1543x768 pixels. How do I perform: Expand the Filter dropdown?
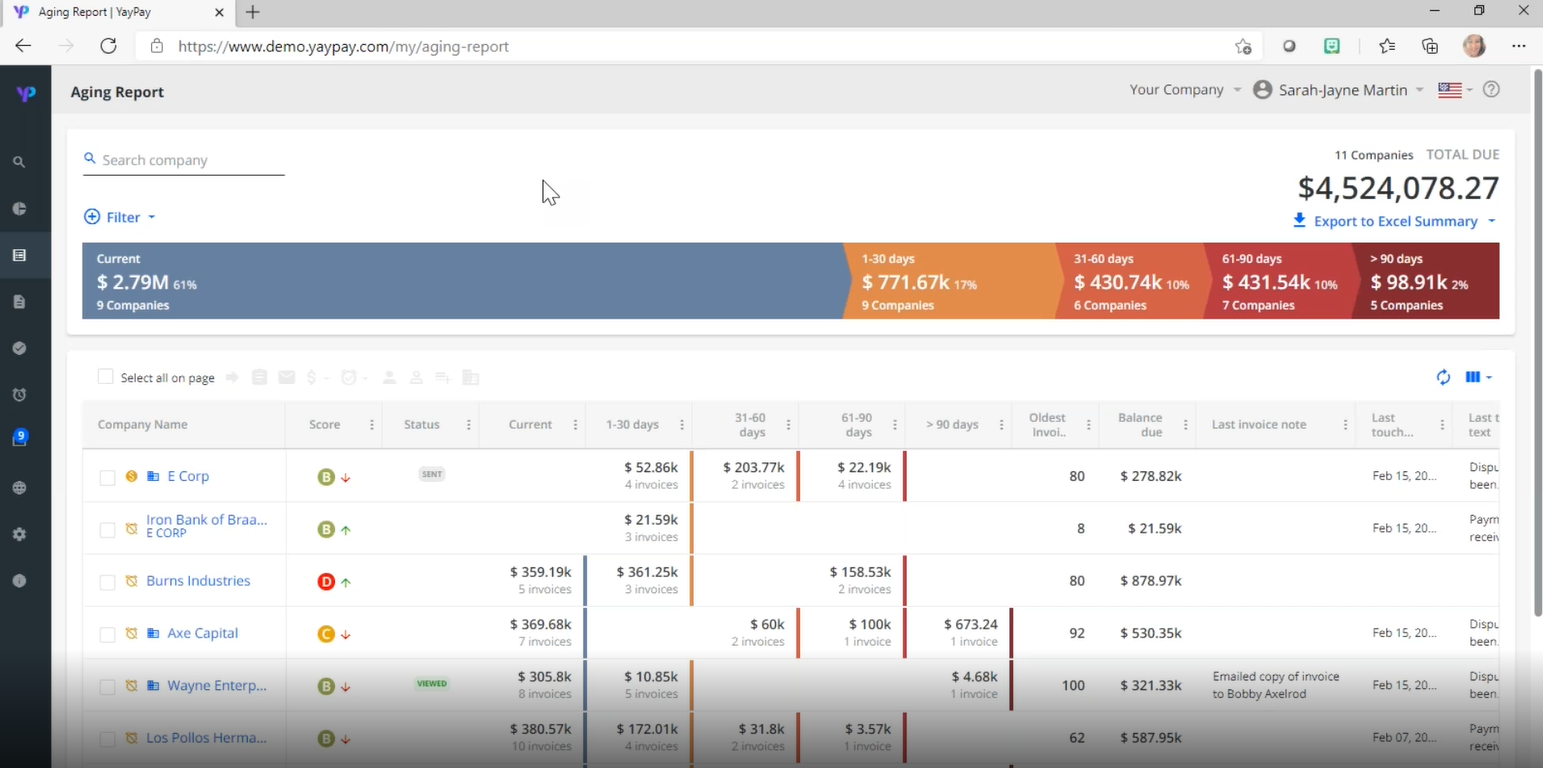[x=120, y=217]
